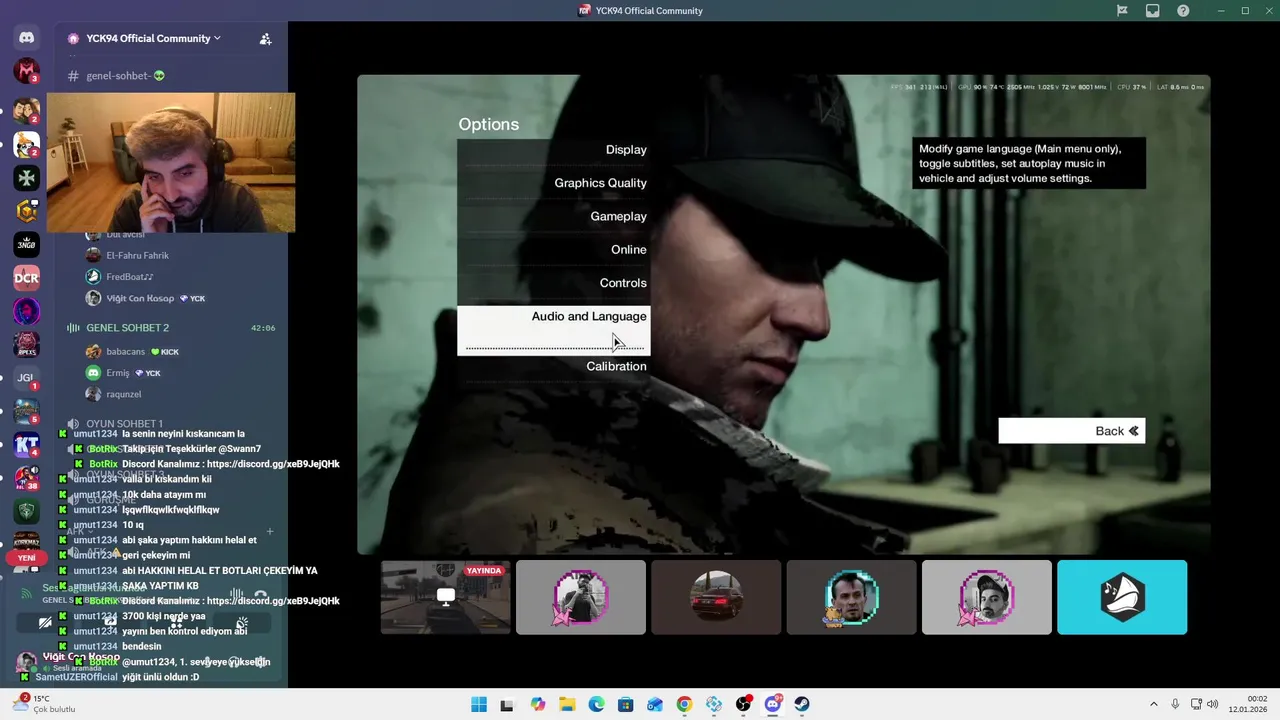The image size is (1280, 720).
Task: Click the invite people icon beside server name
Action: click(x=265, y=39)
